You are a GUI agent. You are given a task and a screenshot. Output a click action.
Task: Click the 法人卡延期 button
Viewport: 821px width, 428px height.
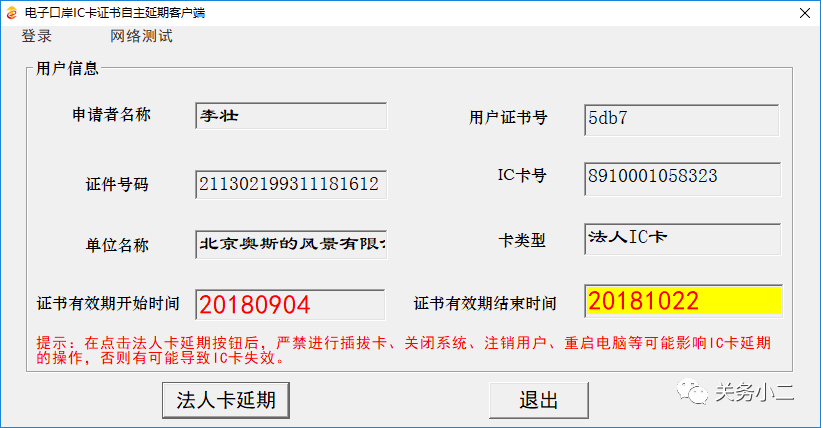pos(226,400)
